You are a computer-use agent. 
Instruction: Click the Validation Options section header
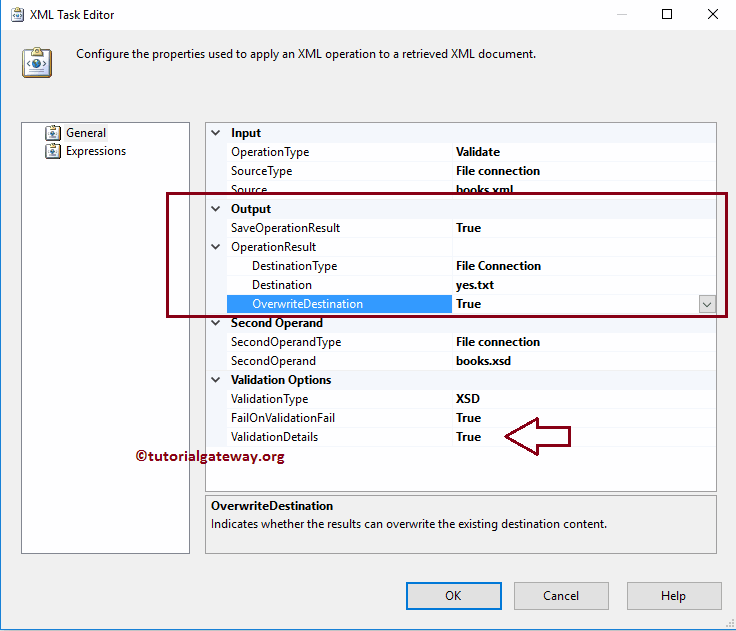point(281,380)
